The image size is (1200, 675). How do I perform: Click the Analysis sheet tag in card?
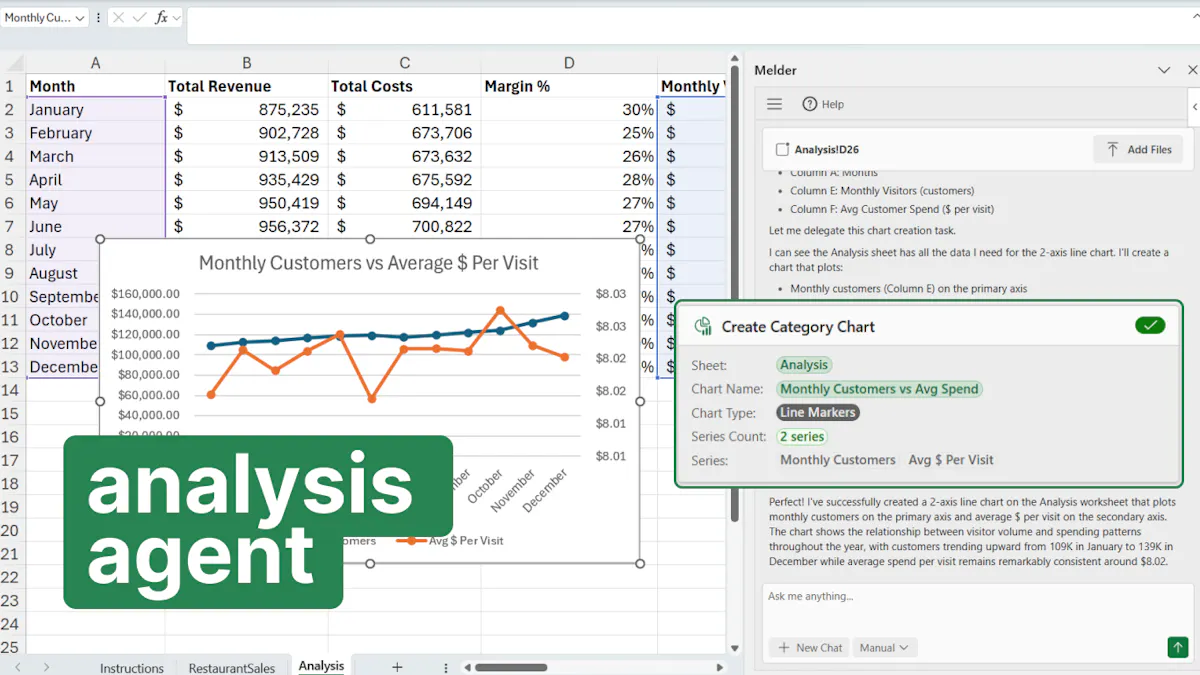[x=804, y=365]
